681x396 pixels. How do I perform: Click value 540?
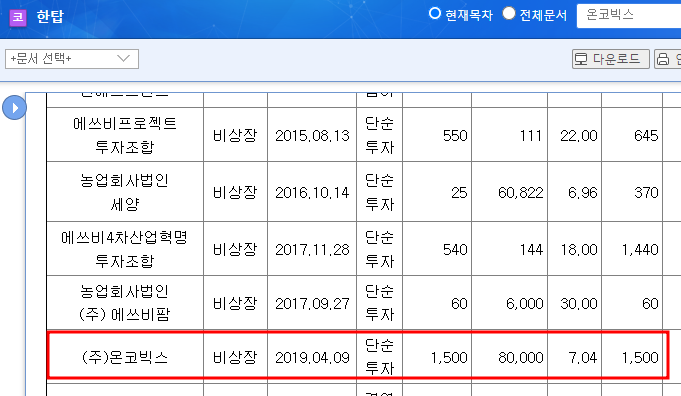[x=455, y=249]
